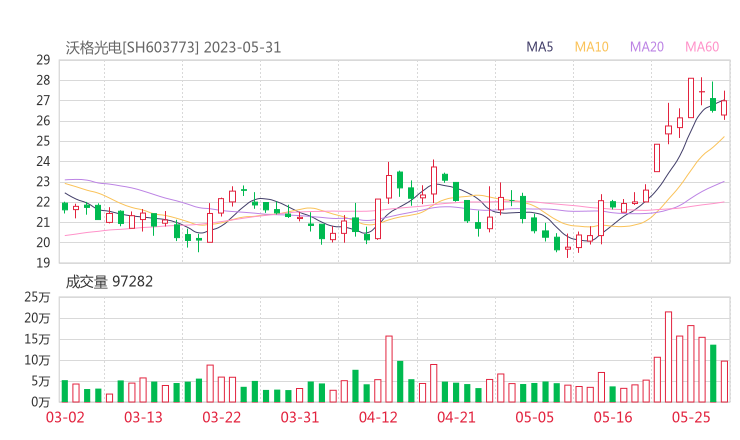The image size is (740, 440).
Task: Click the 04-21 date axis label
Action: pyautogui.click(x=456, y=417)
